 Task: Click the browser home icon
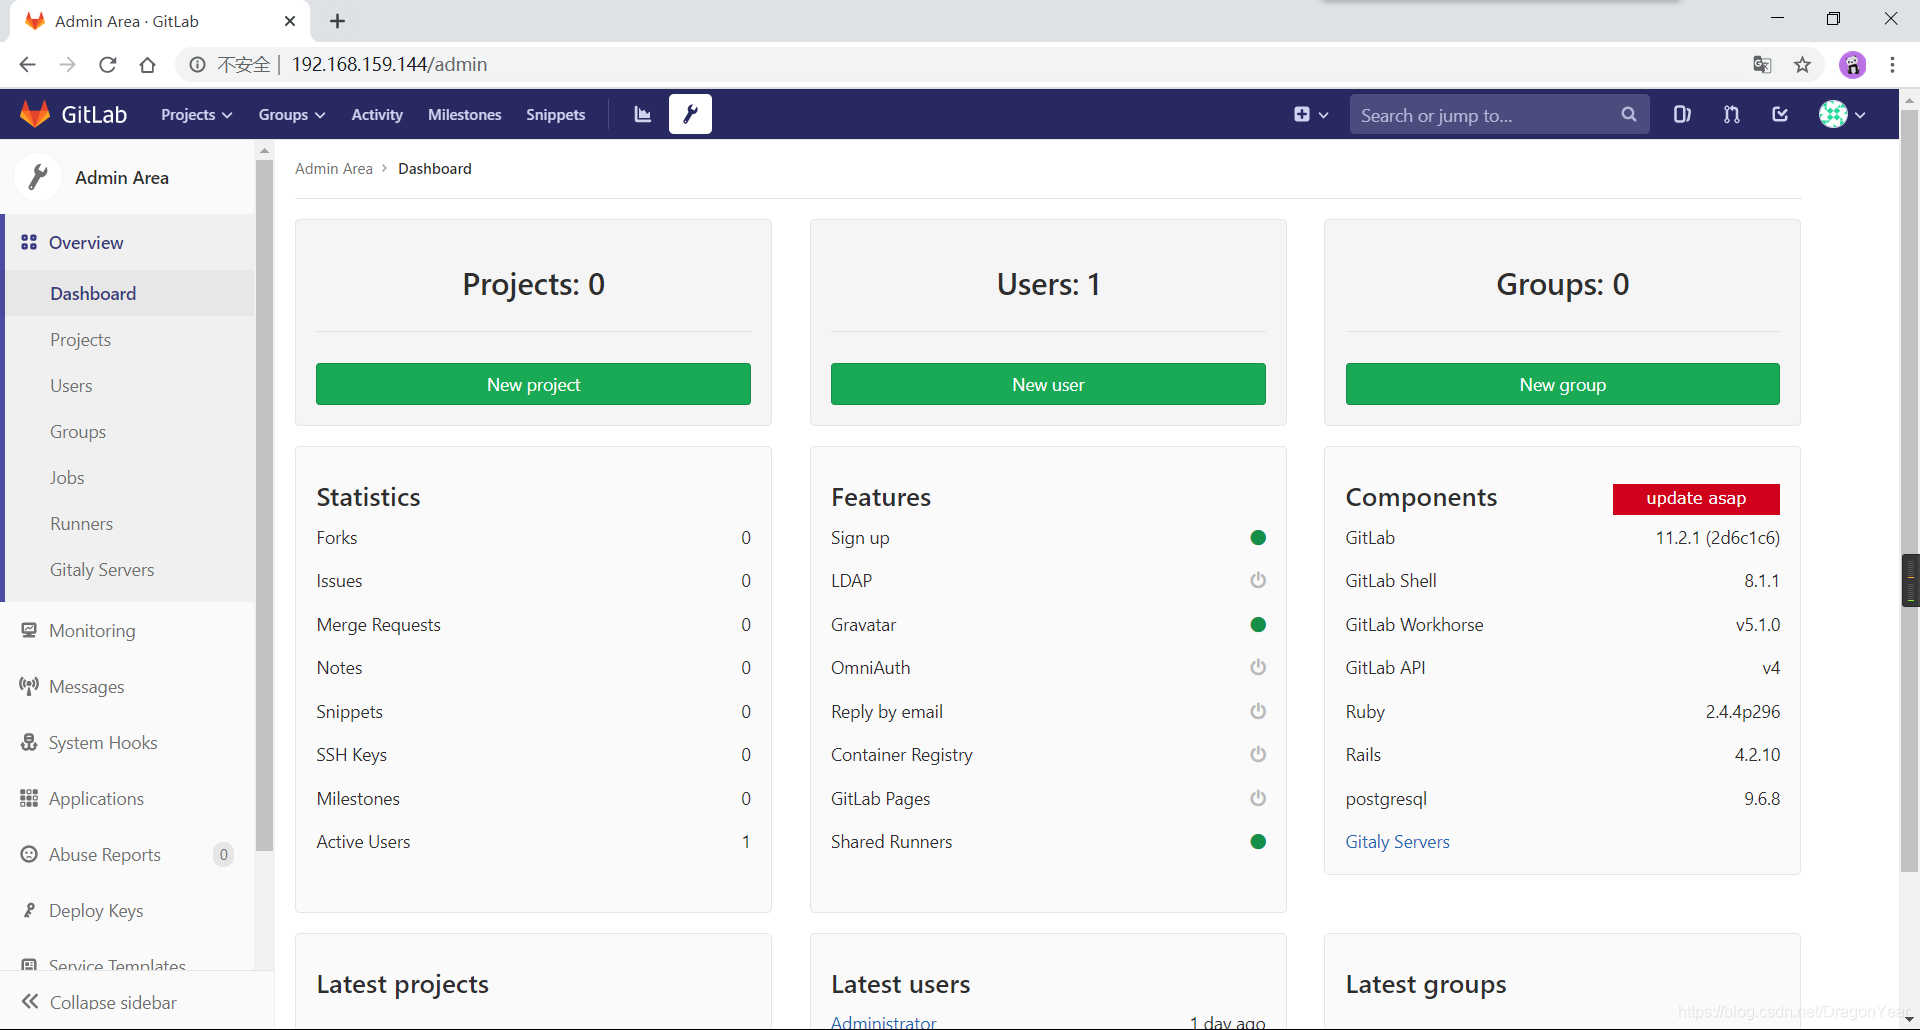pos(147,64)
